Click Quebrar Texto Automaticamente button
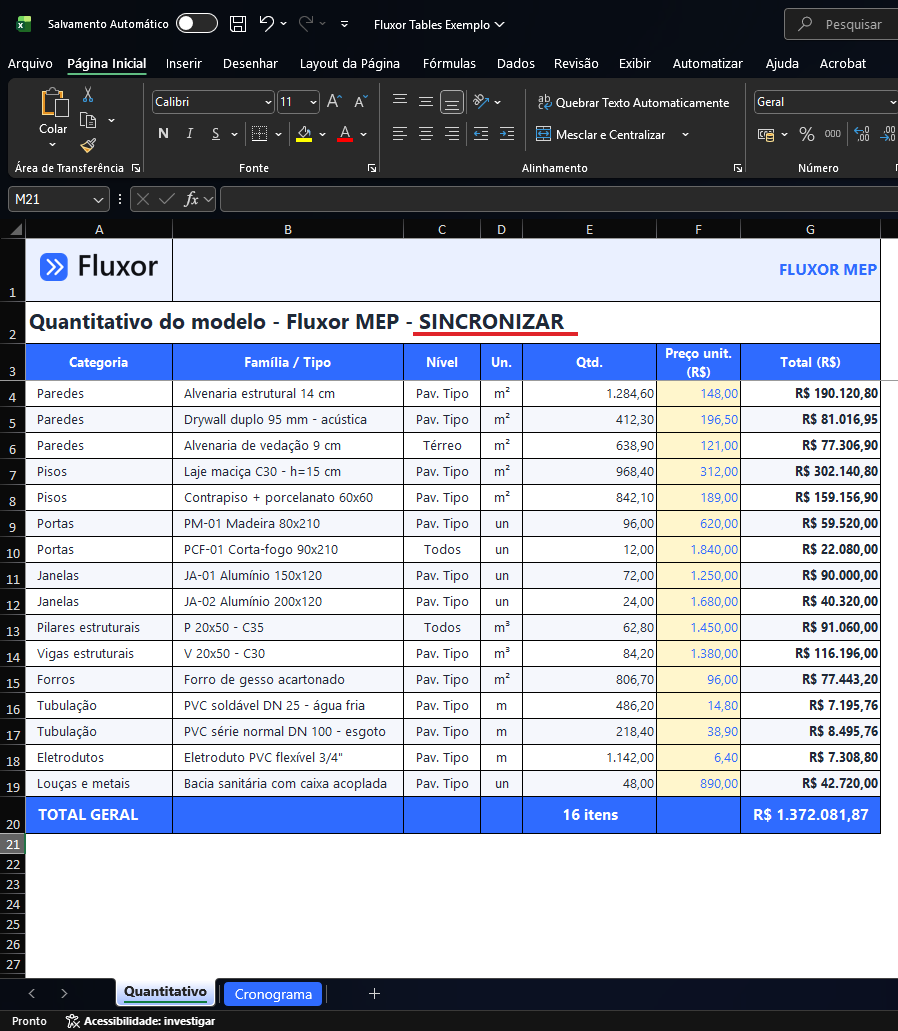The width and height of the screenshot is (898, 1031). pyautogui.click(x=633, y=103)
